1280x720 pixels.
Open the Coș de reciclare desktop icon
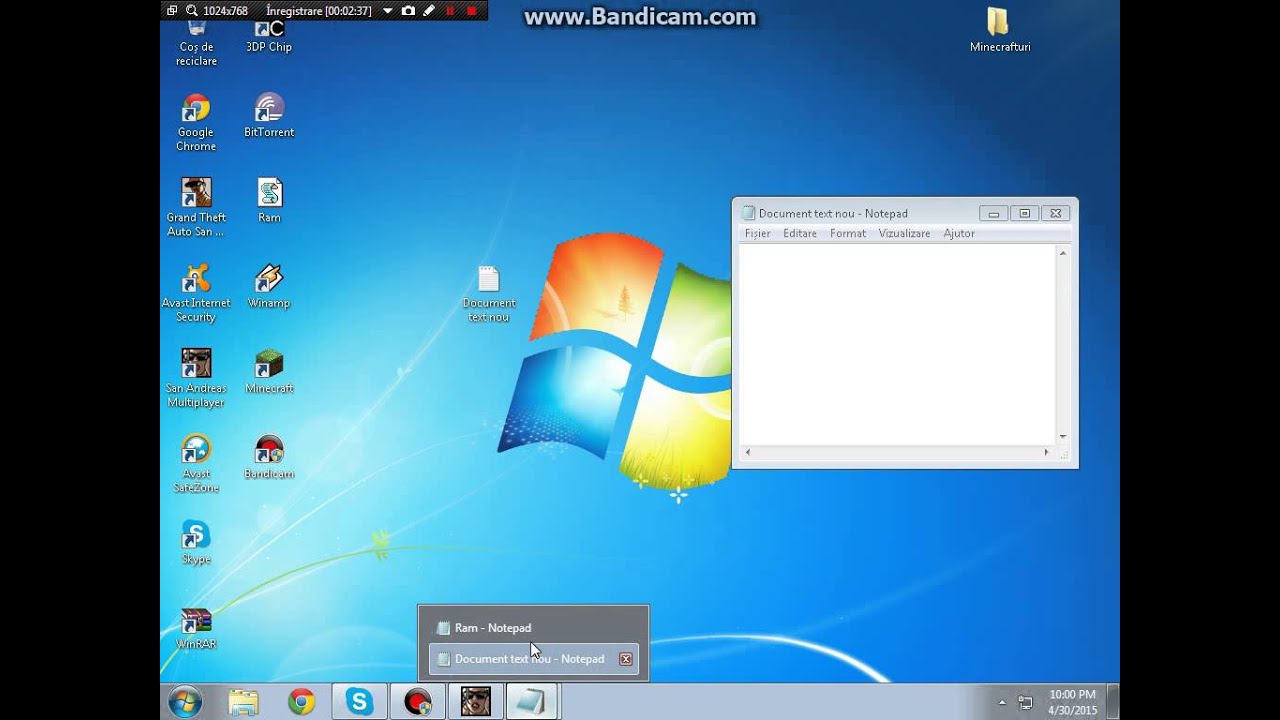point(196,42)
